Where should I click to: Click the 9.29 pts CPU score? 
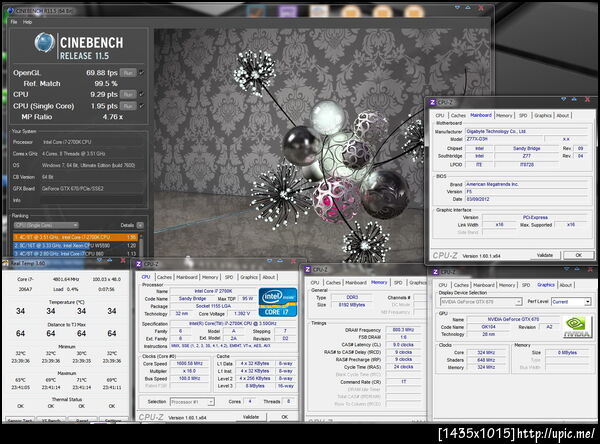pyautogui.click(x=104, y=94)
